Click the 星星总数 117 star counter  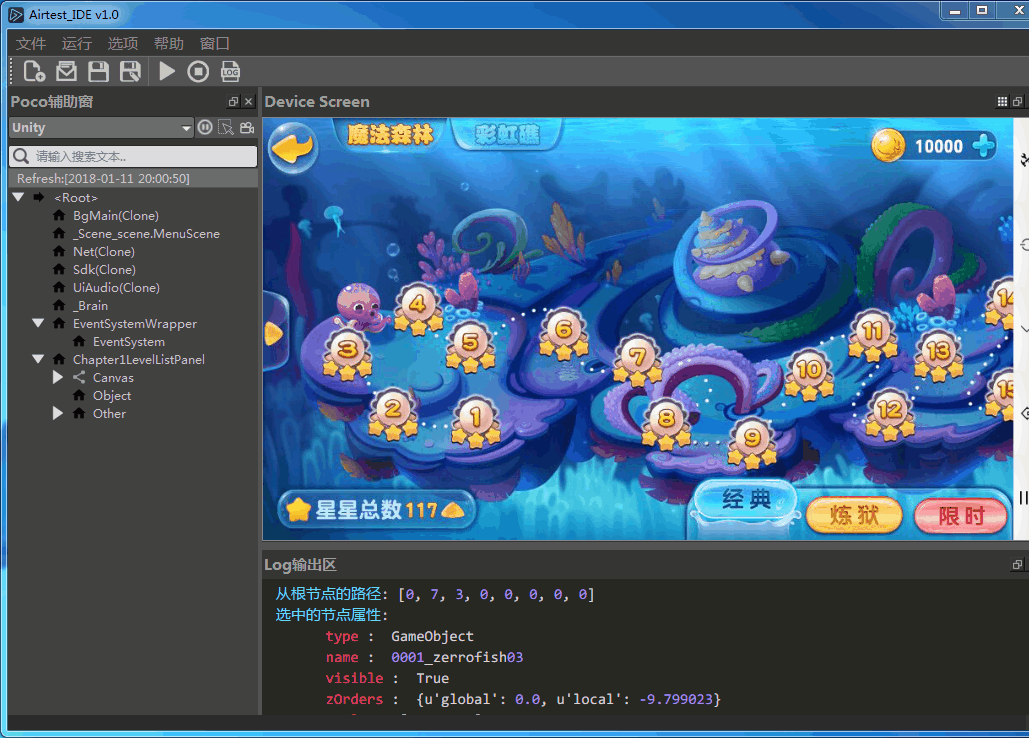[376, 509]
